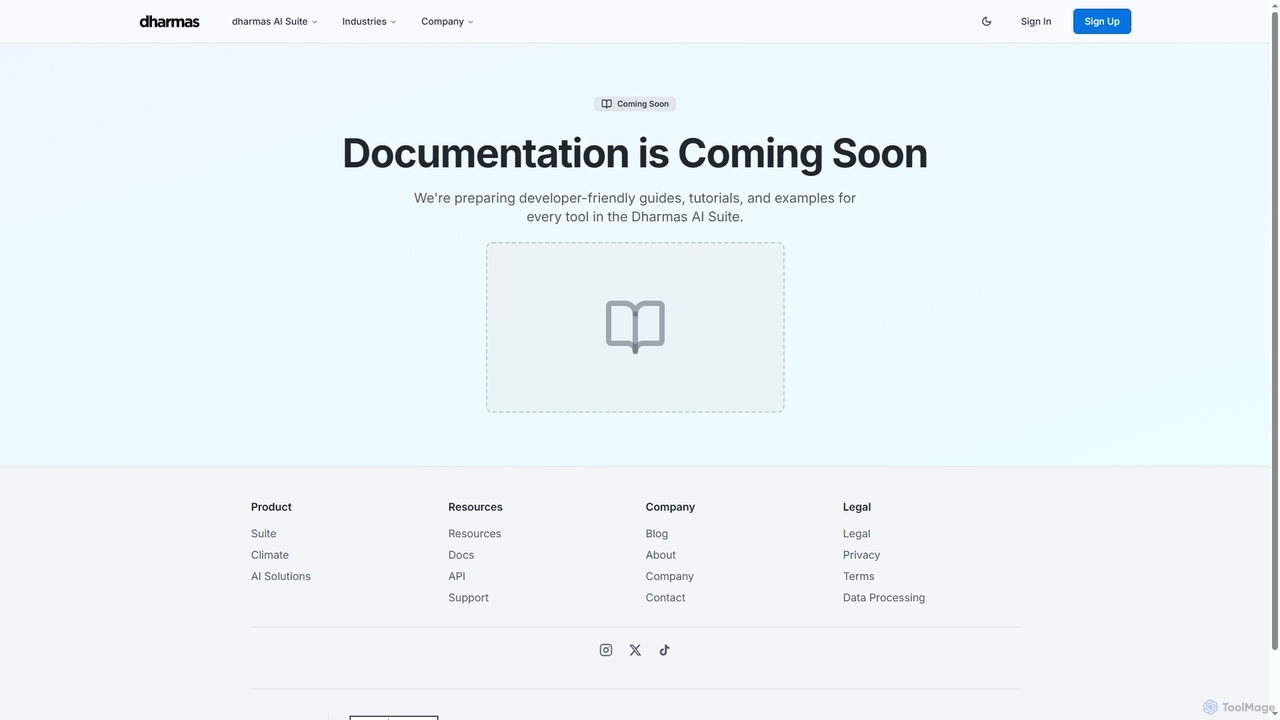Viewport: 1280px width, 720px height.
Task: Open the Suite footer link
Action: click(x=264, y=534)
